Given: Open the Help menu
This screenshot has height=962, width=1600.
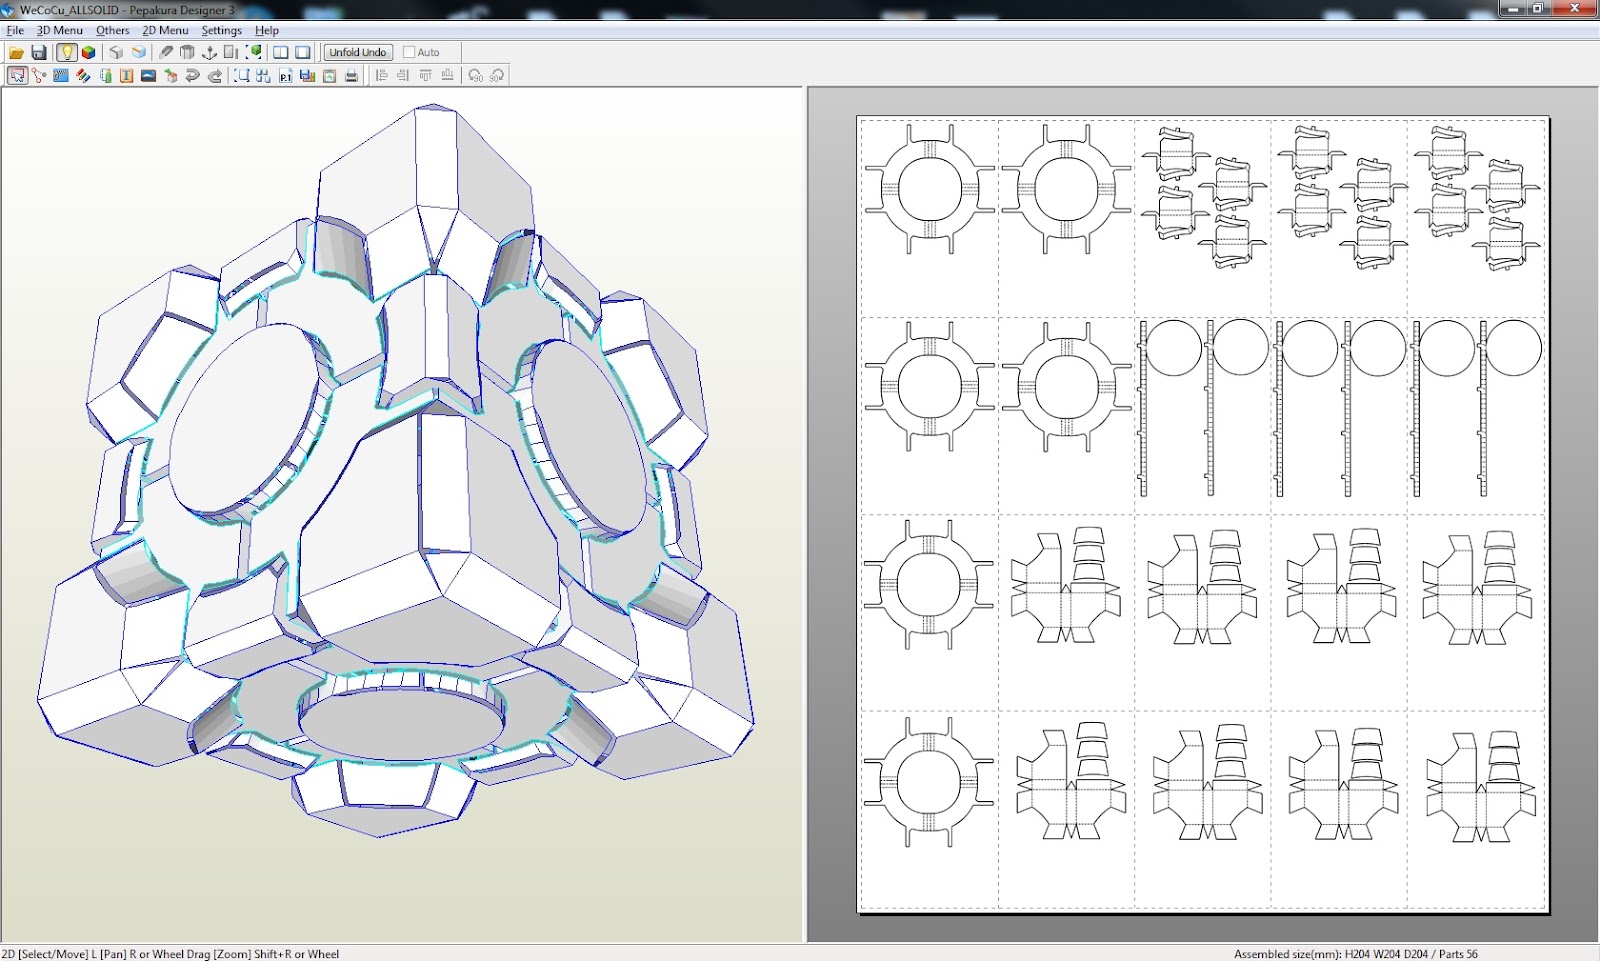Looking at the screenshot, I should [266, 30].
